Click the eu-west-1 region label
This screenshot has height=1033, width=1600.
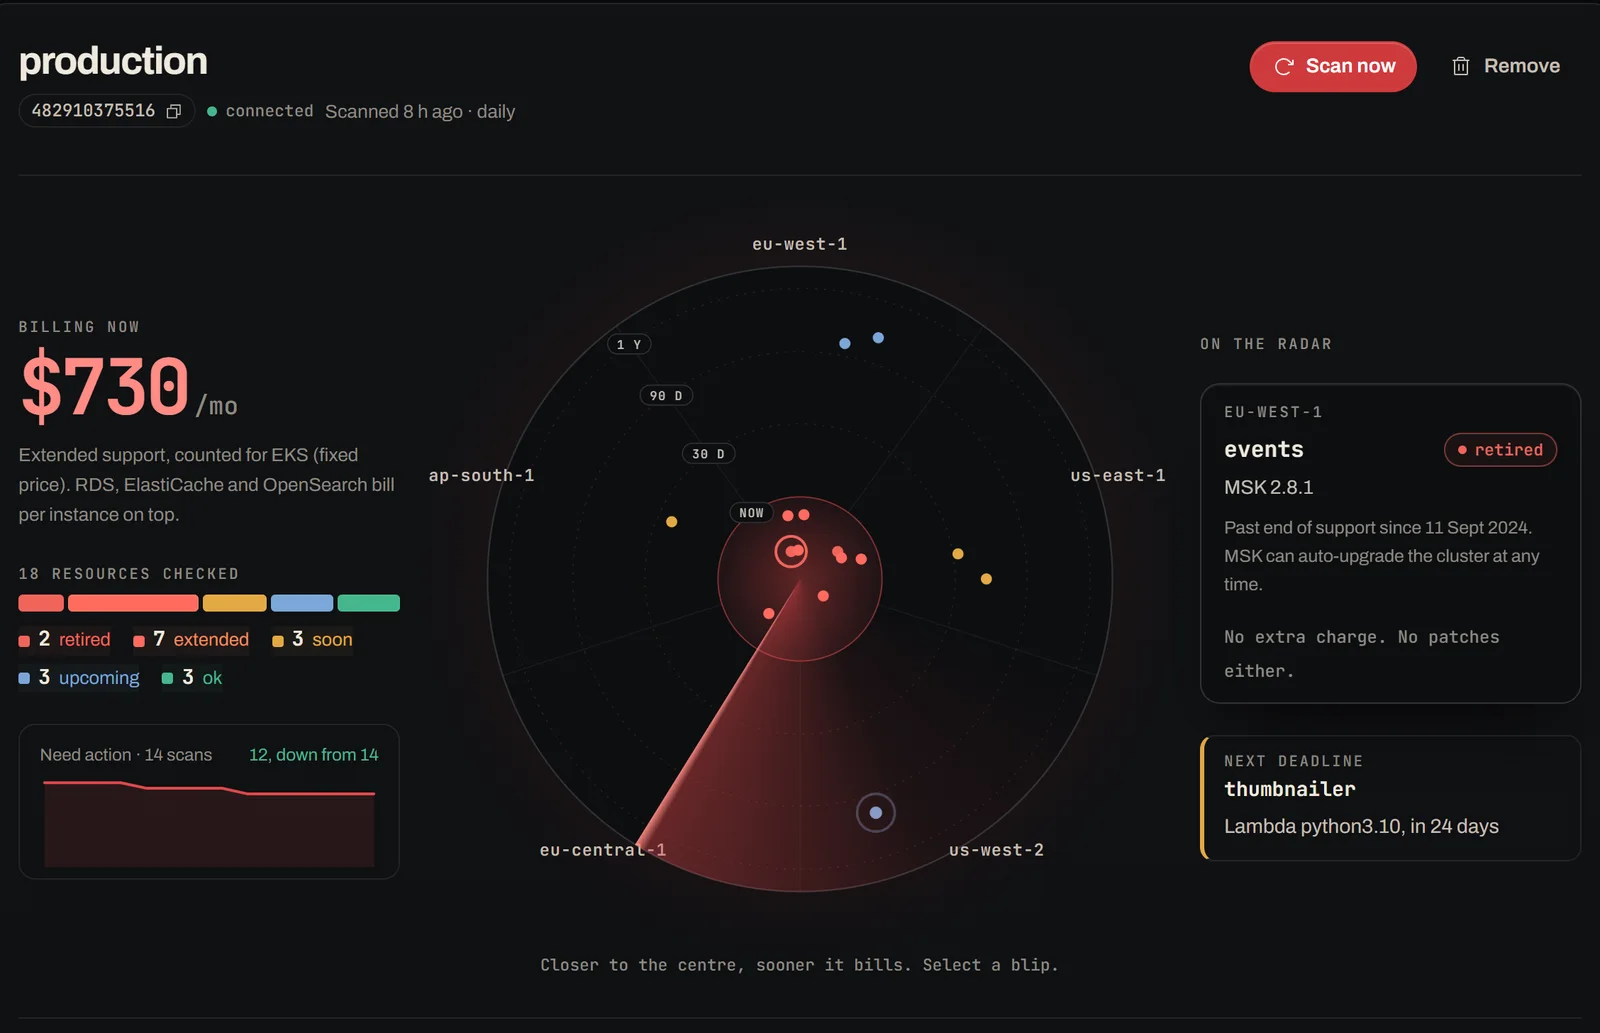799,244
